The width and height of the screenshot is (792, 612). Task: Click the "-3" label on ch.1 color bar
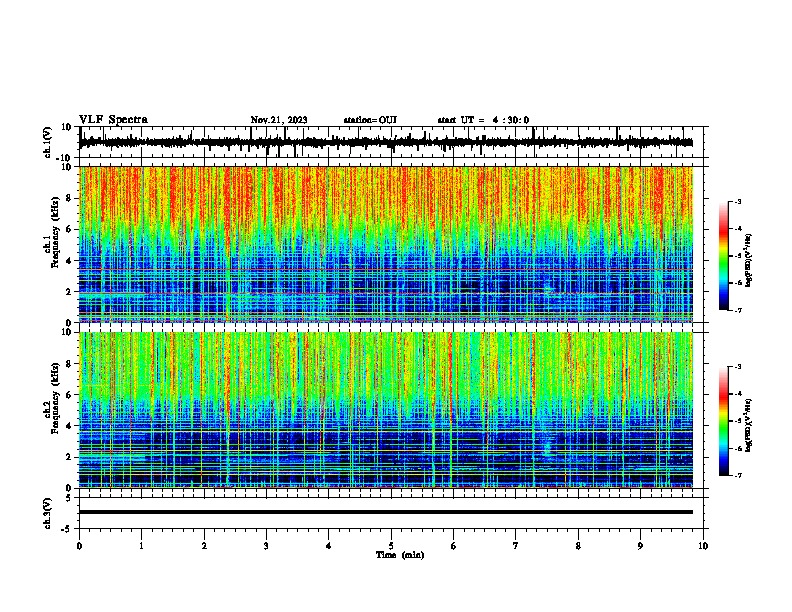[738, 201]
